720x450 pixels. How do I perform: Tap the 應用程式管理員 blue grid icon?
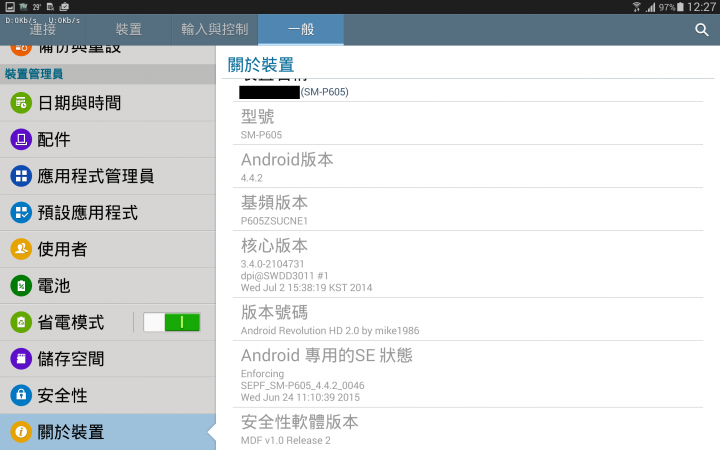pyautogui.click(x=21, y=176)
